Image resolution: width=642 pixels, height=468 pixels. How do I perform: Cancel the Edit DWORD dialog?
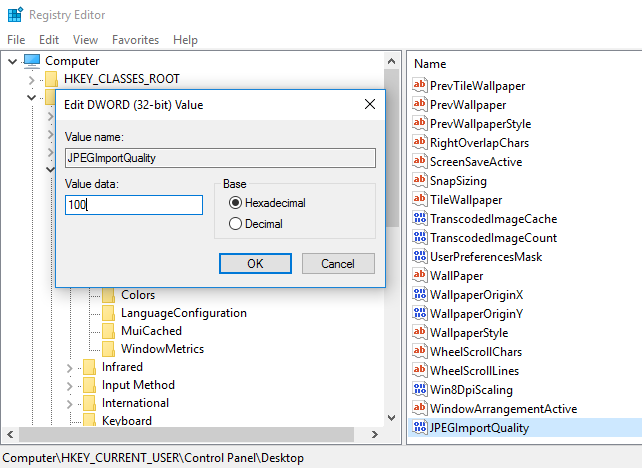338,263
